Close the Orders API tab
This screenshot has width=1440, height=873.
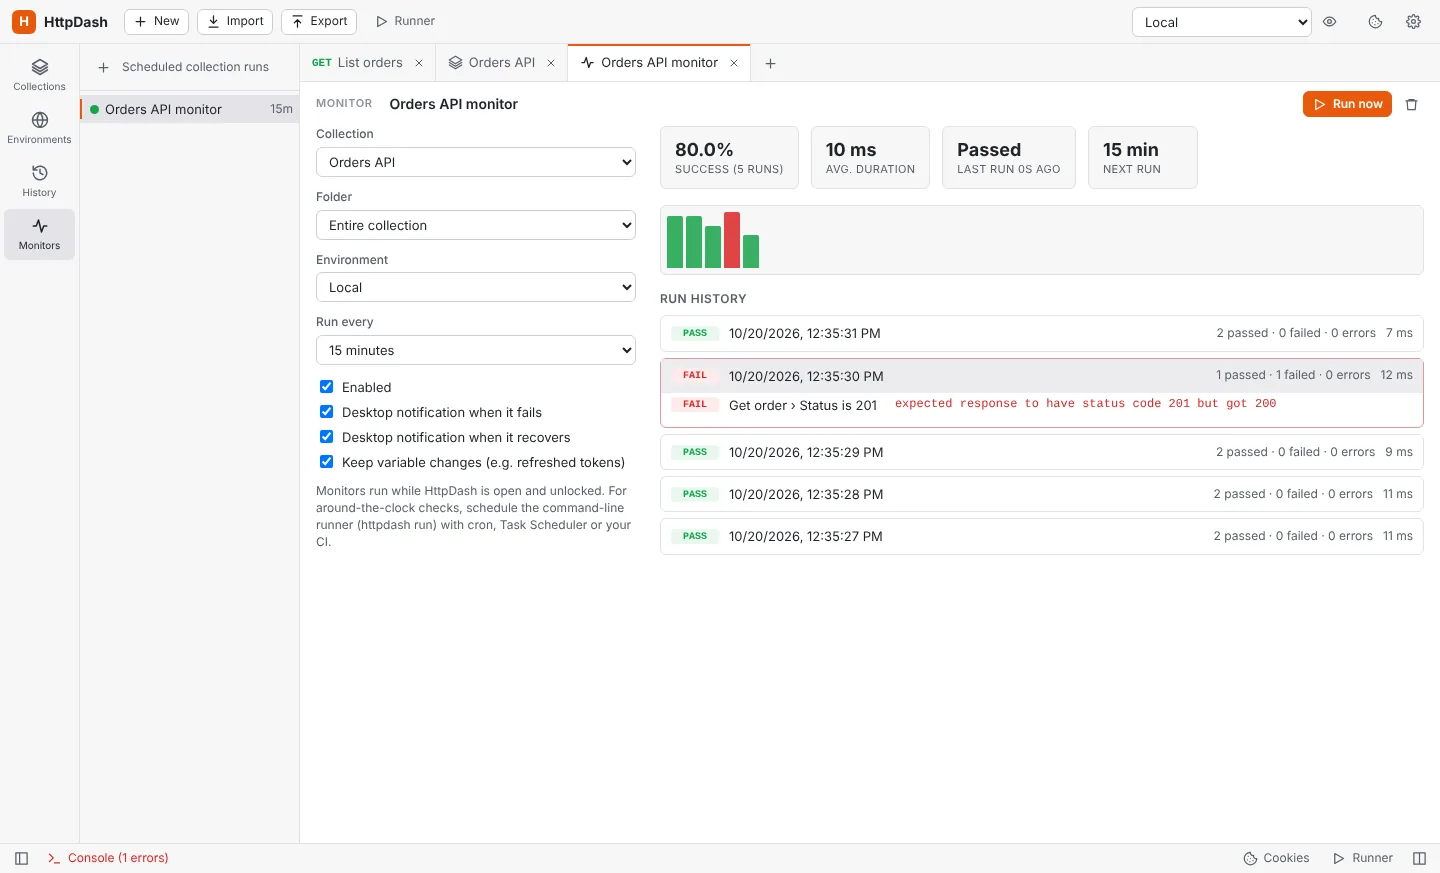551,63
